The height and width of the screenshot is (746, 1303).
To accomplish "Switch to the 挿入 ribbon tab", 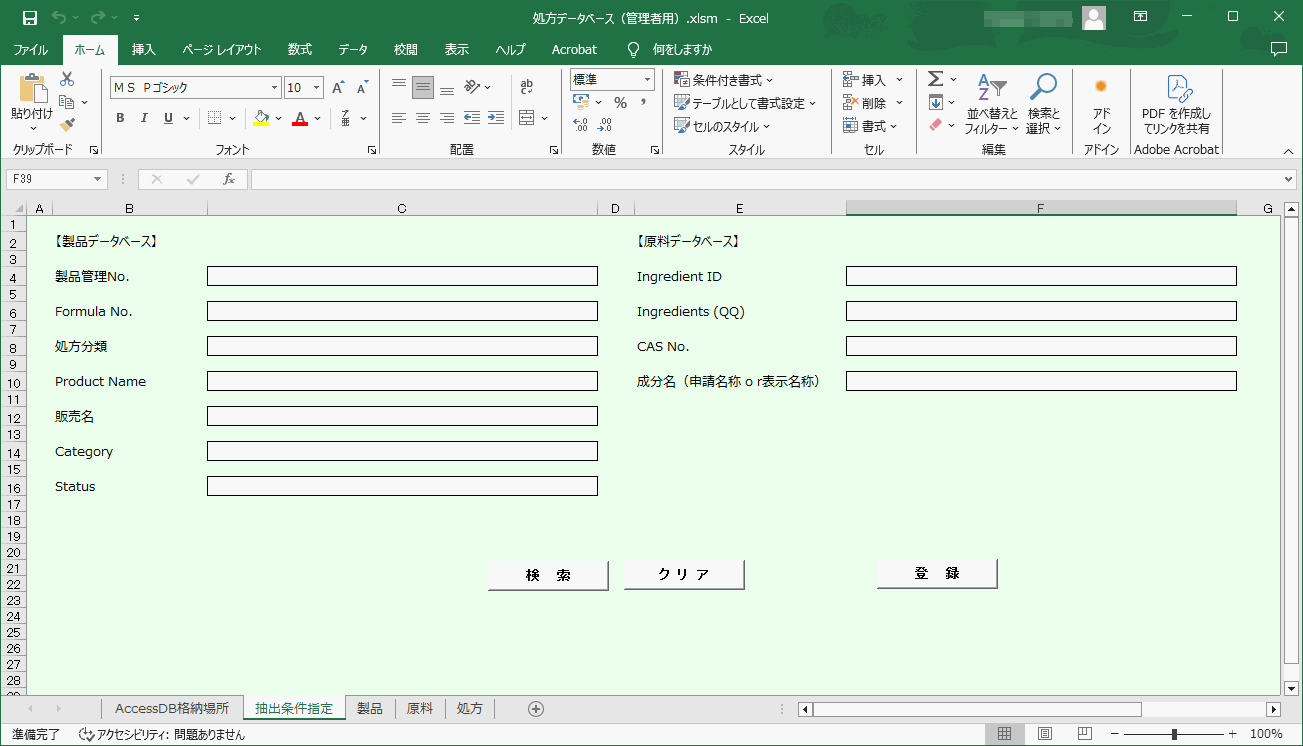I will 144,49.
